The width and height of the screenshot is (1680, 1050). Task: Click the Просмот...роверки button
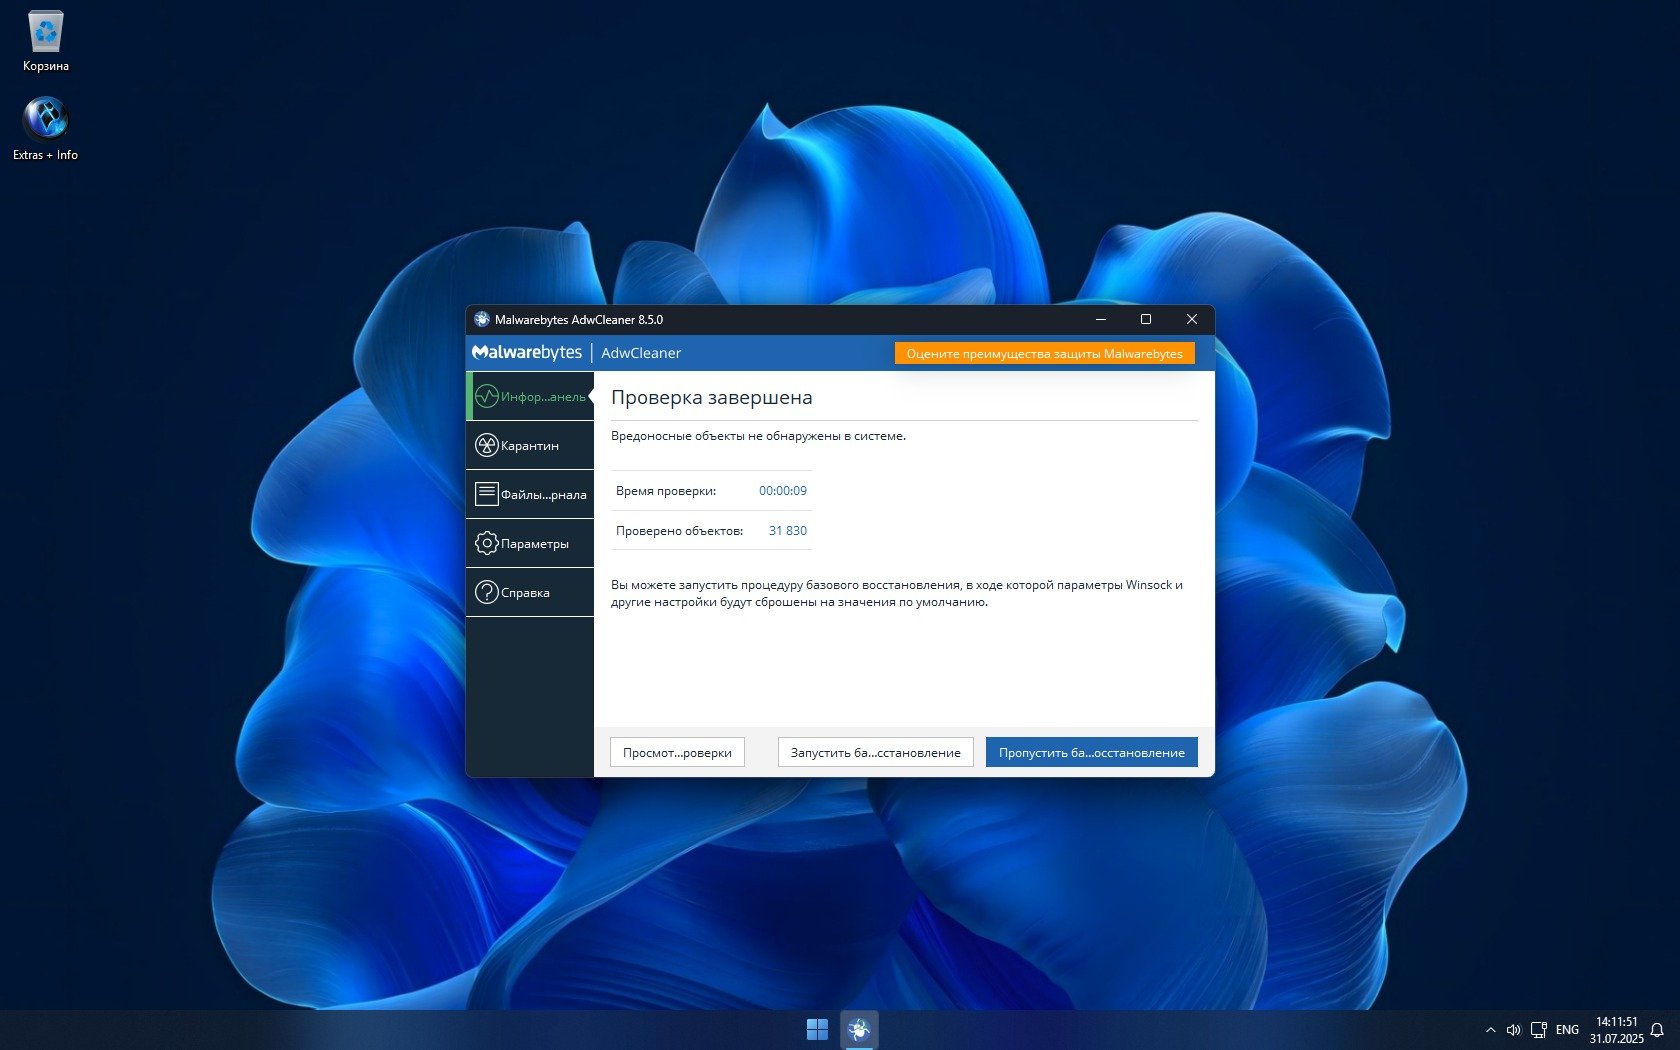coord(677,753)
